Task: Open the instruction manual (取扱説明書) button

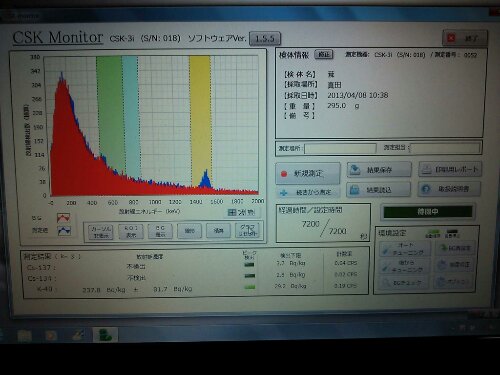Action: click(x=449, y=189)
